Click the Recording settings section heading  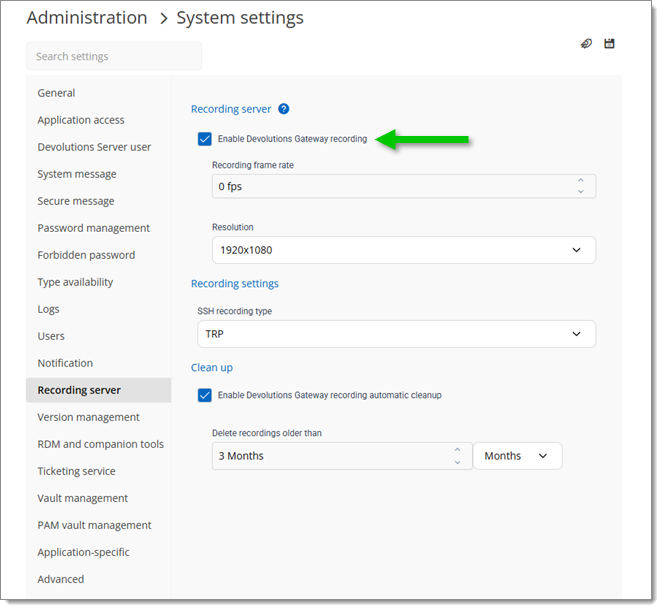click(x=235, y=284)
